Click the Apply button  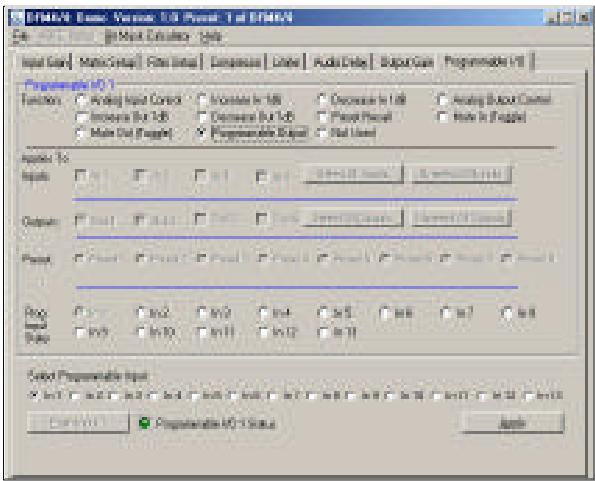pos(513,423)
